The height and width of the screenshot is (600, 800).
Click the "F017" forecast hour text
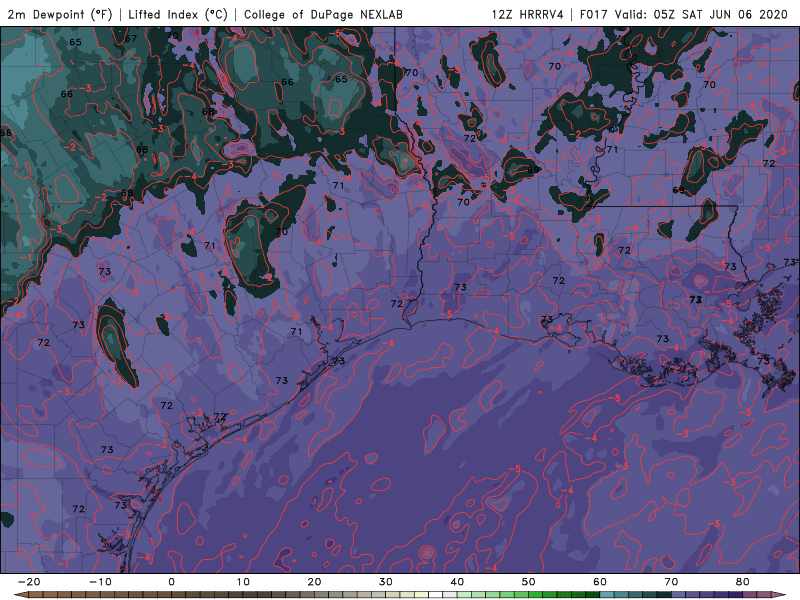[x=594, y=15]
